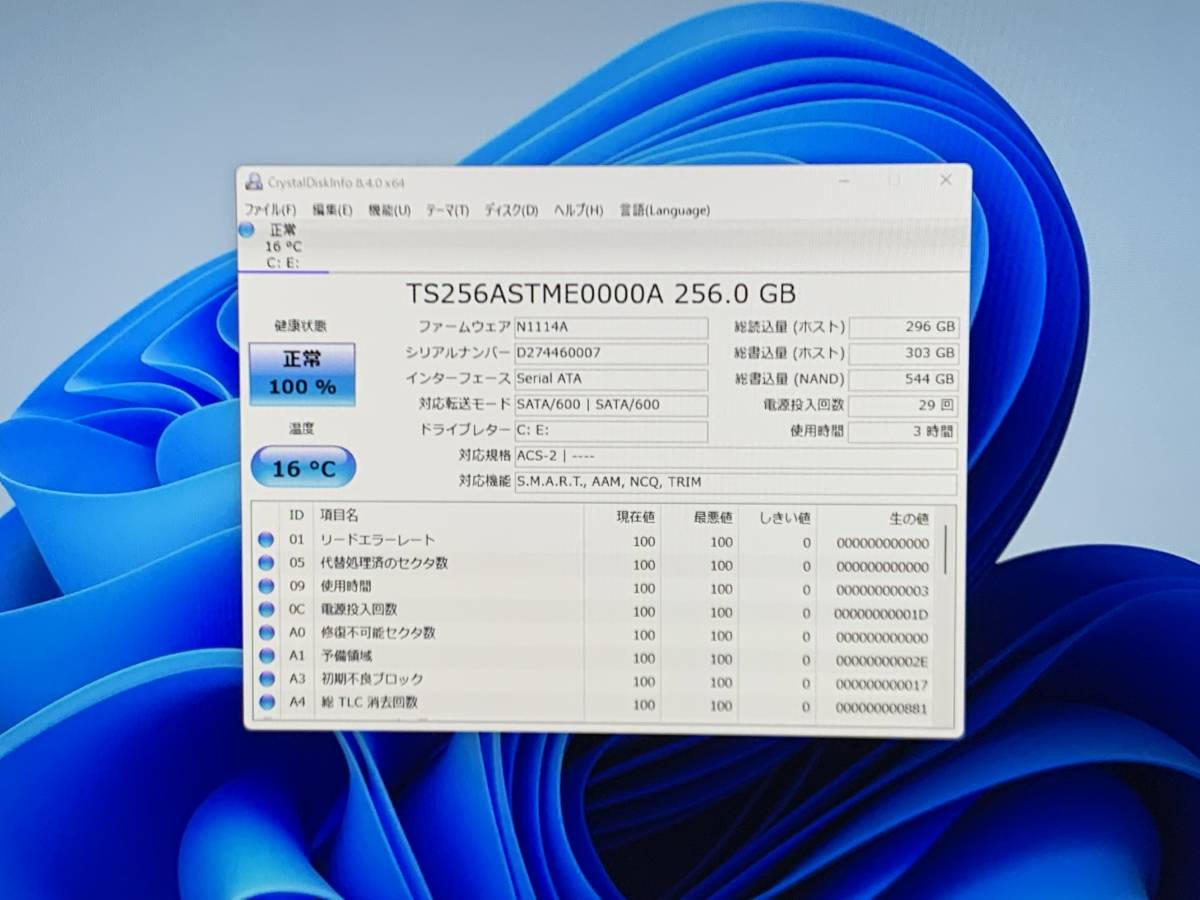
Task: Select the 修復不可能セクタ数 attribute row
Action: pyautogui.click(x=595, y=634)
